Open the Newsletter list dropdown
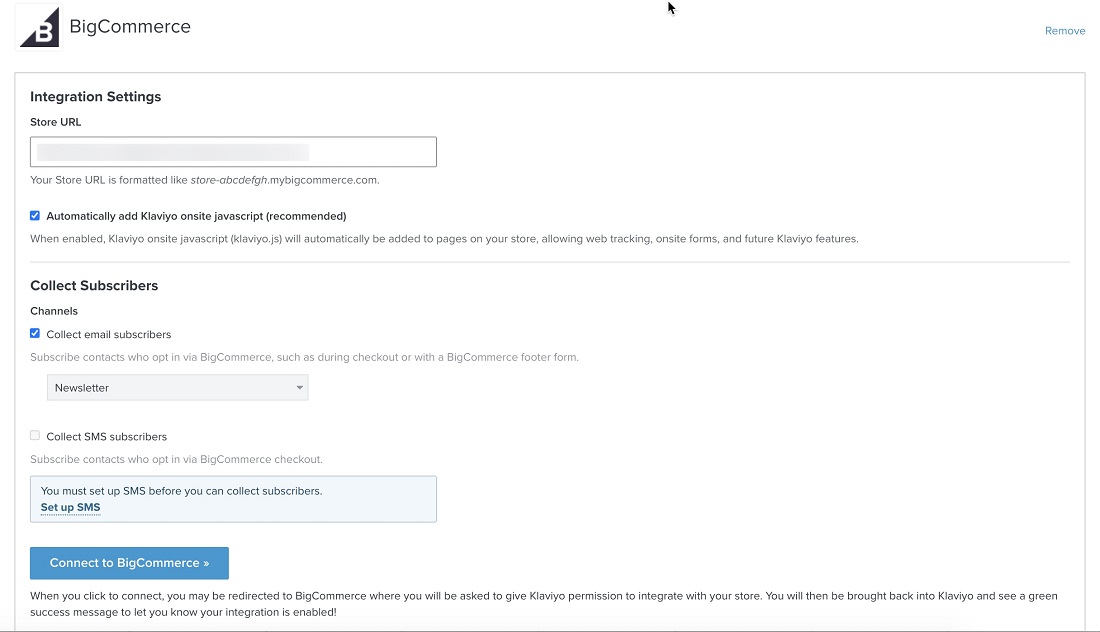The image size is (1100, 632). point(177,388)
